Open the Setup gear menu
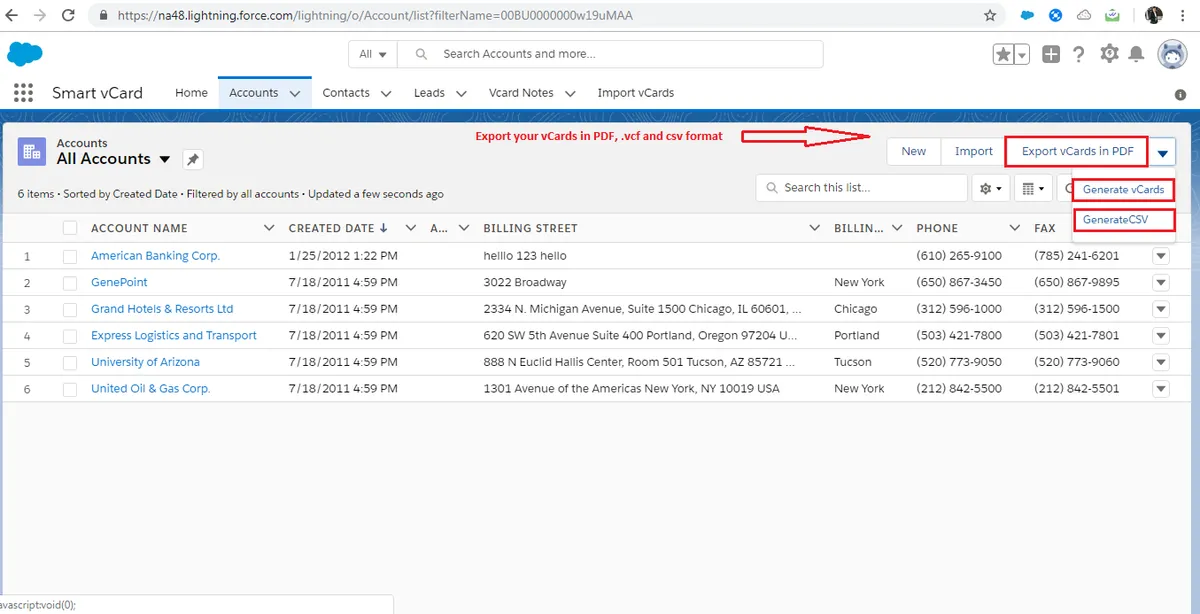The width and height of the screenshot is (1200, 614). (x=1109, y=54)
